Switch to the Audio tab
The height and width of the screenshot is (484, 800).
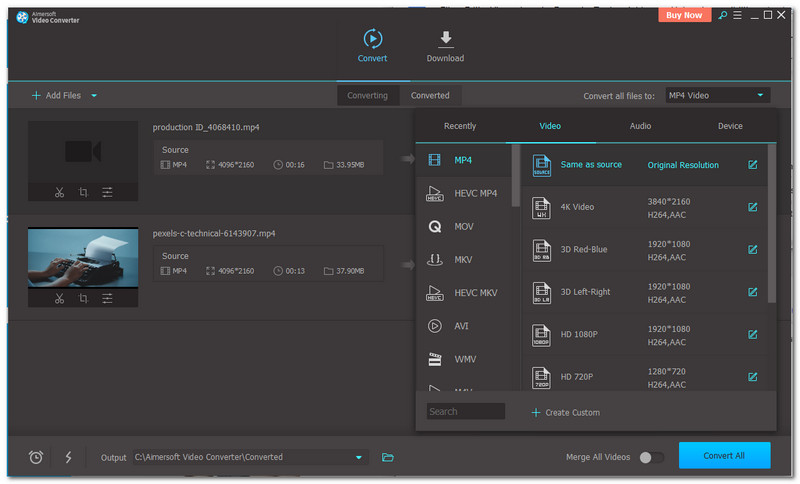pos(640,126)
